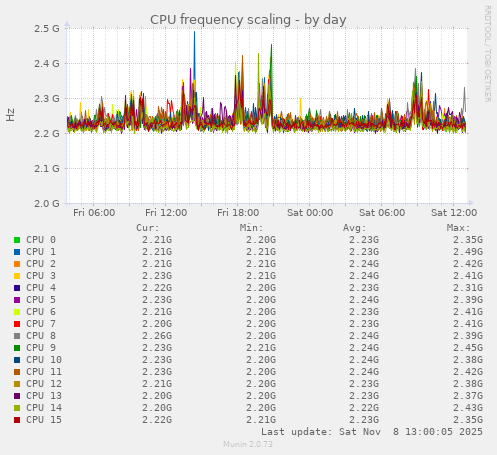Click CPU 8 current value 2.26G
Viewport: 497px width, 455px height.
(157, 336)
